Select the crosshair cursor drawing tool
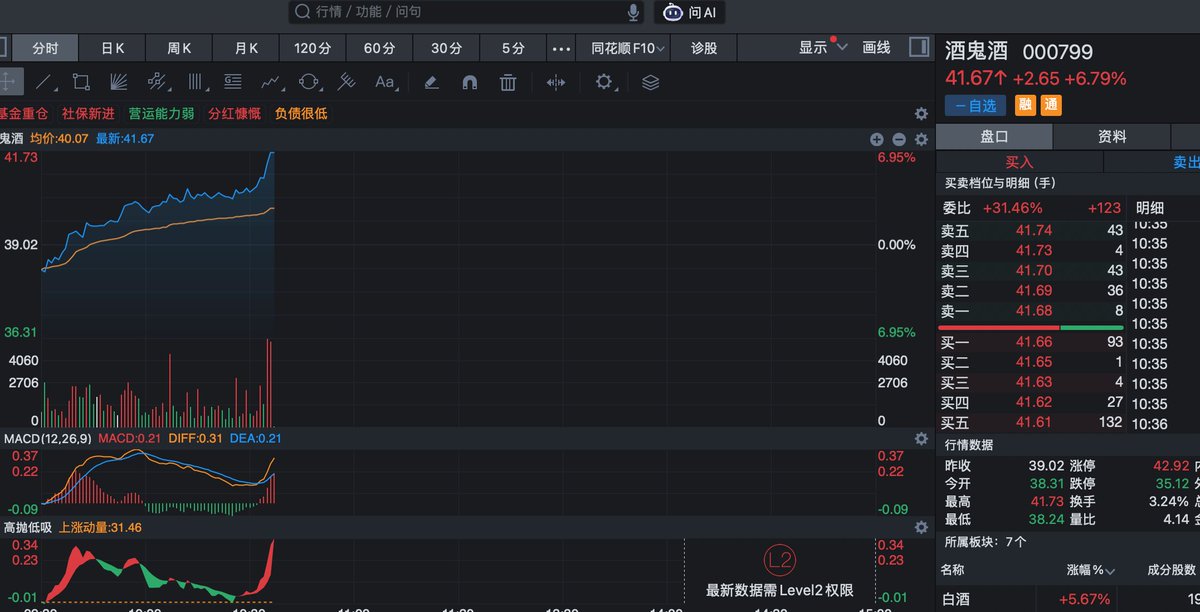 pos(7,82)
